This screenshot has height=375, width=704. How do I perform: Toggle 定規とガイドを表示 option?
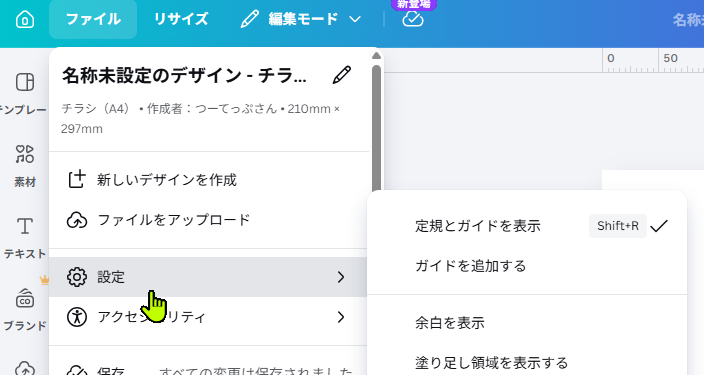527,226
